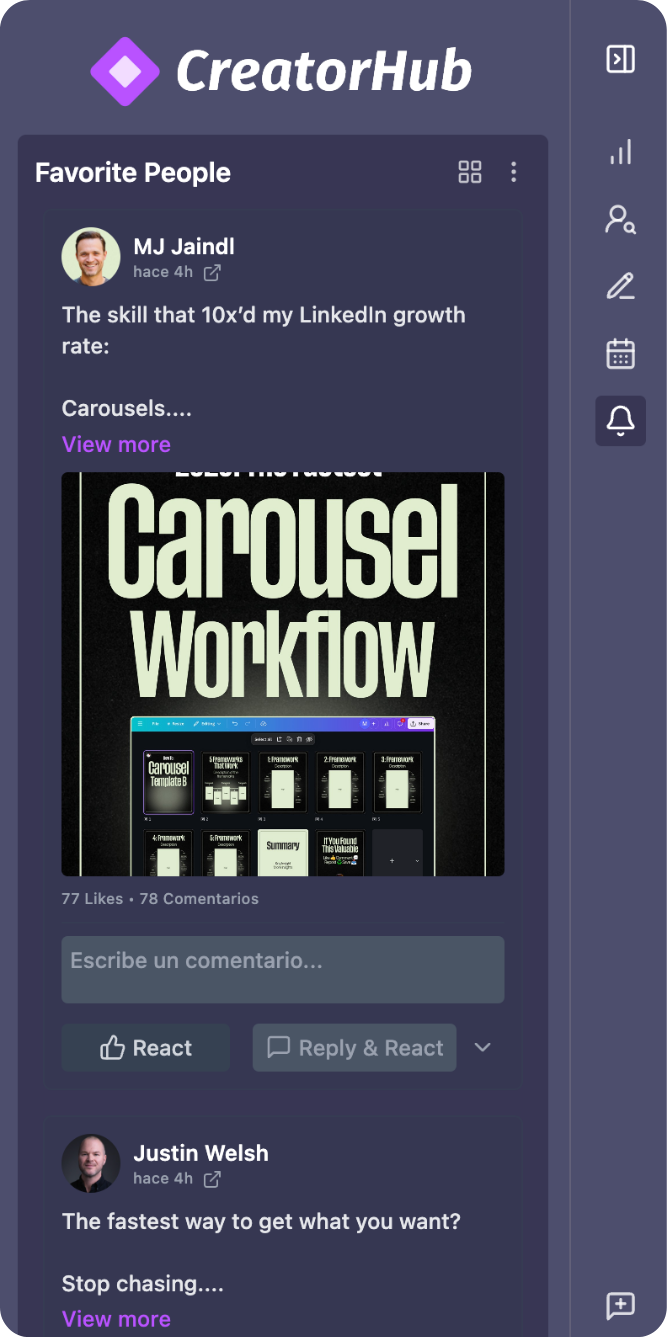Click the CreatorHub diamond logo
This screenshot has width=667, height=1338.
[x=125, y=72]
